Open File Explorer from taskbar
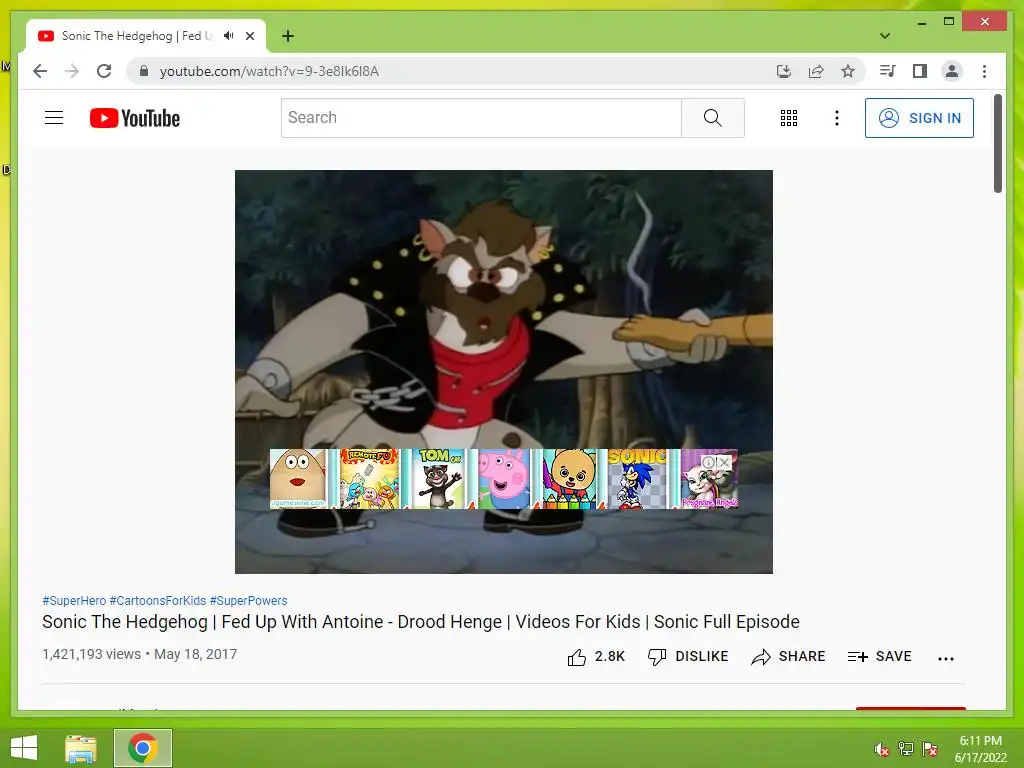1024x768 pixels. click(80, 748)
